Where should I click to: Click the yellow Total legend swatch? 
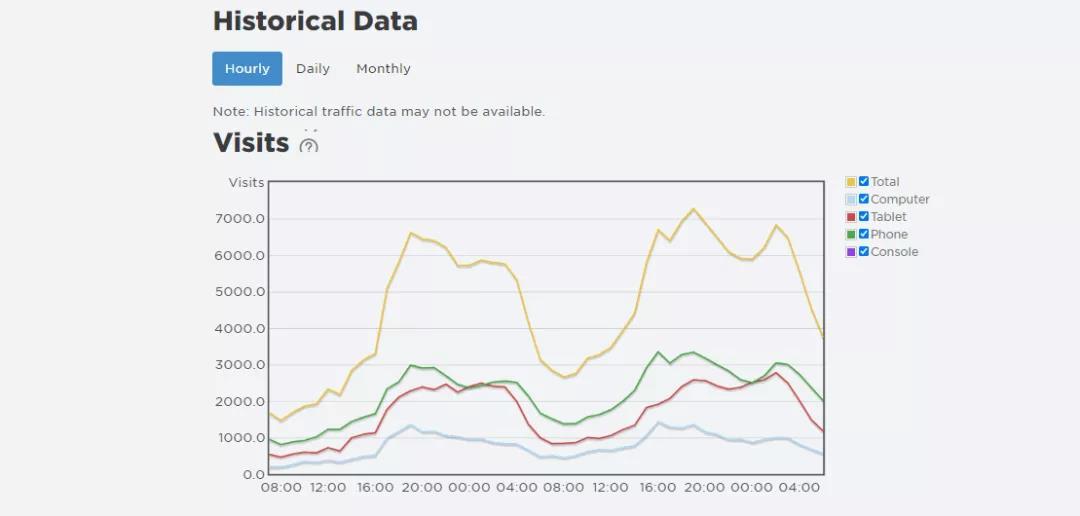[851, 182]
